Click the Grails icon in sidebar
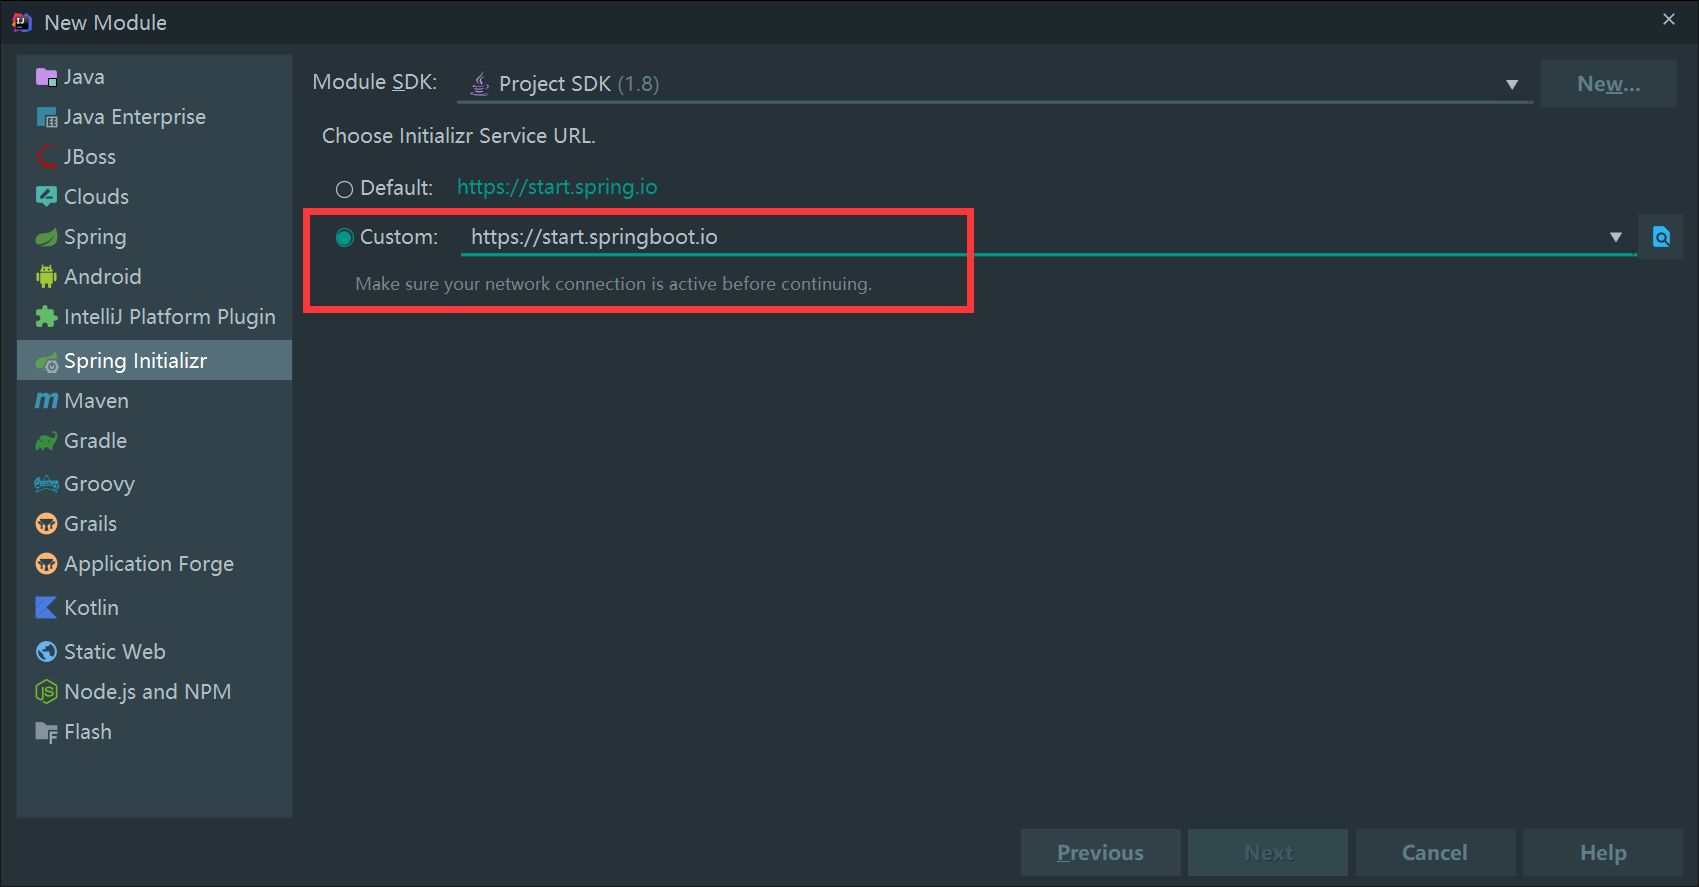This screenshot has width=1699, height=887. (x=46, y=524)
